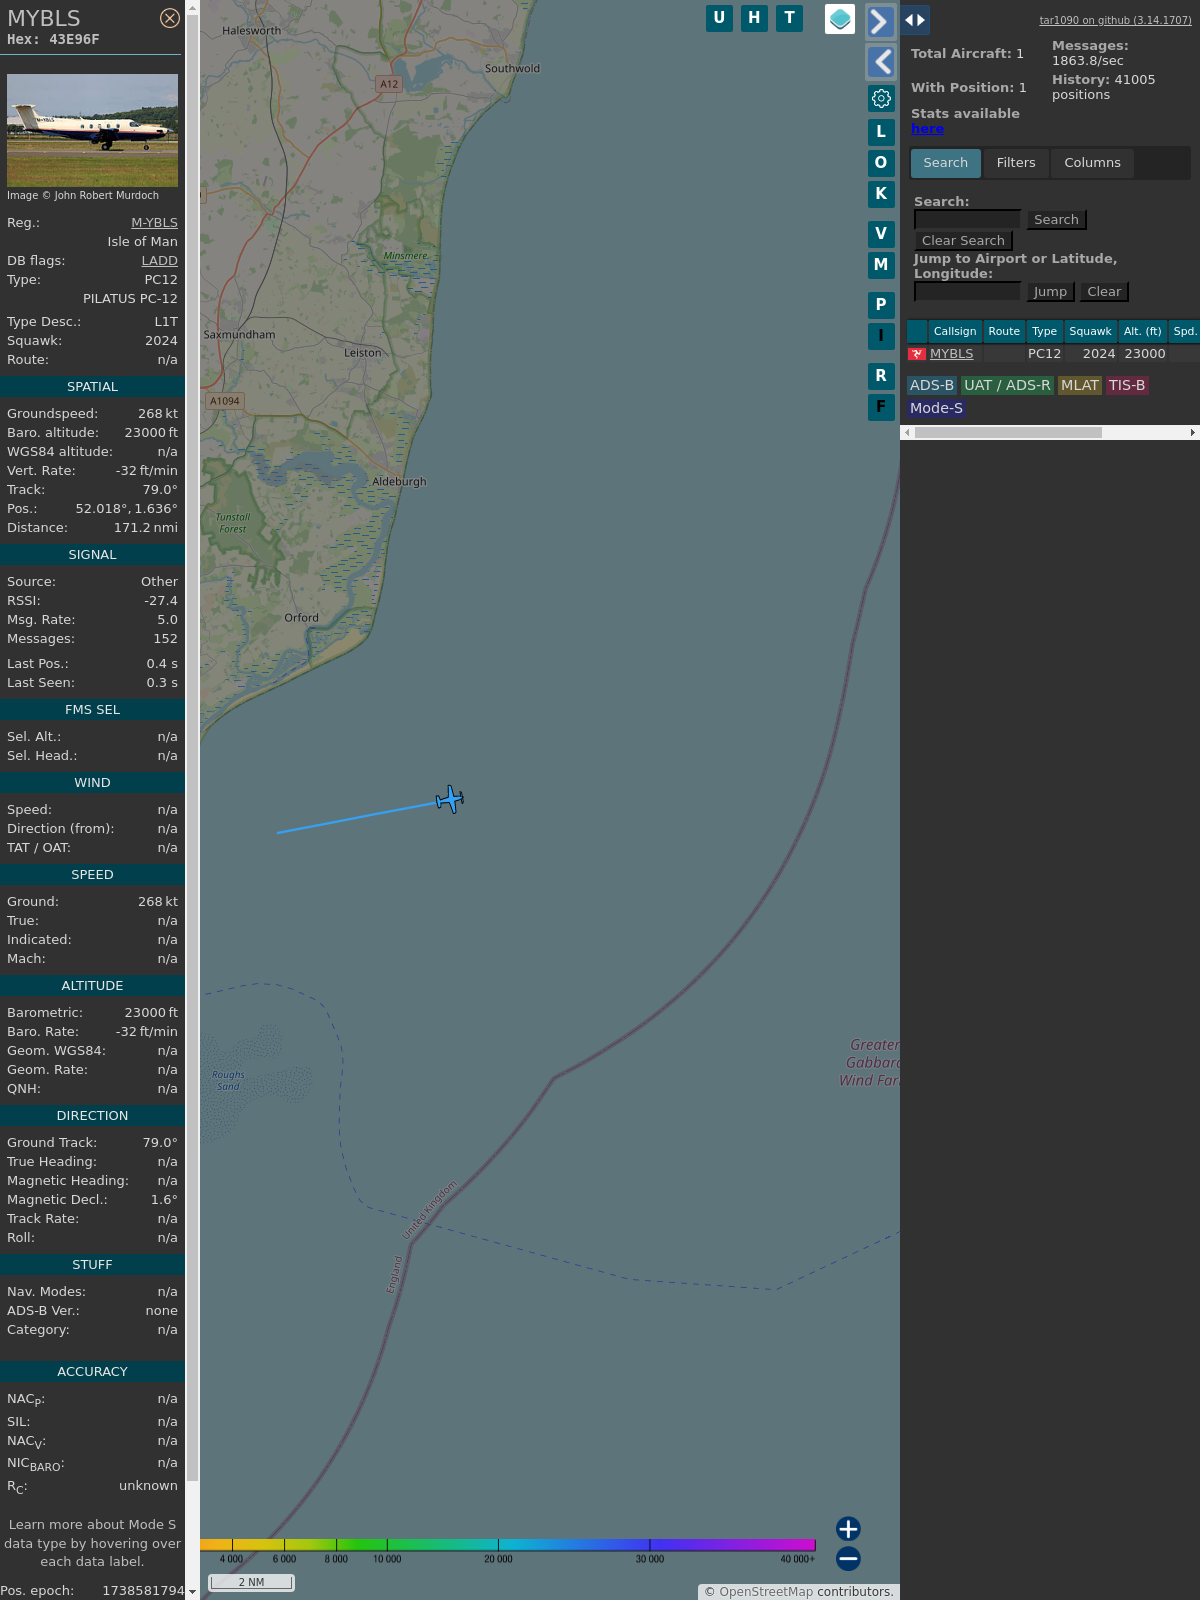The height and width of the screenshot is (1600, 1200).
Task: Click the UAT / ADS-R legend label
Action: tap(1007, 385)
